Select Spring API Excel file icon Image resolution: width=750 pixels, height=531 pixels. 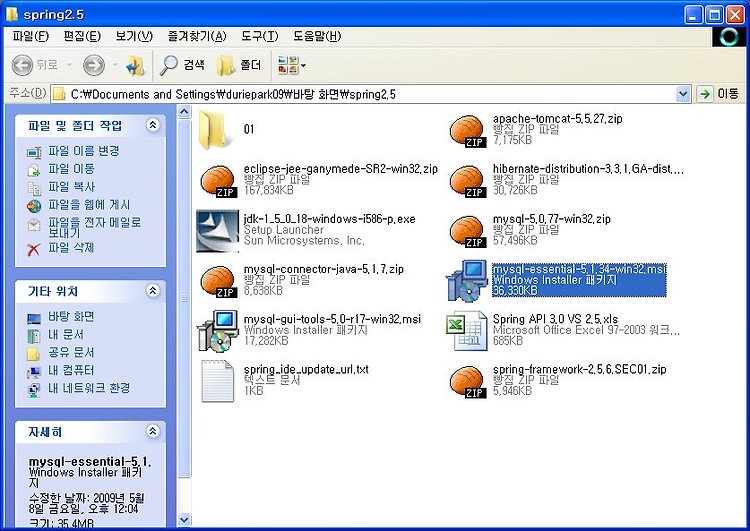point(467,331)
